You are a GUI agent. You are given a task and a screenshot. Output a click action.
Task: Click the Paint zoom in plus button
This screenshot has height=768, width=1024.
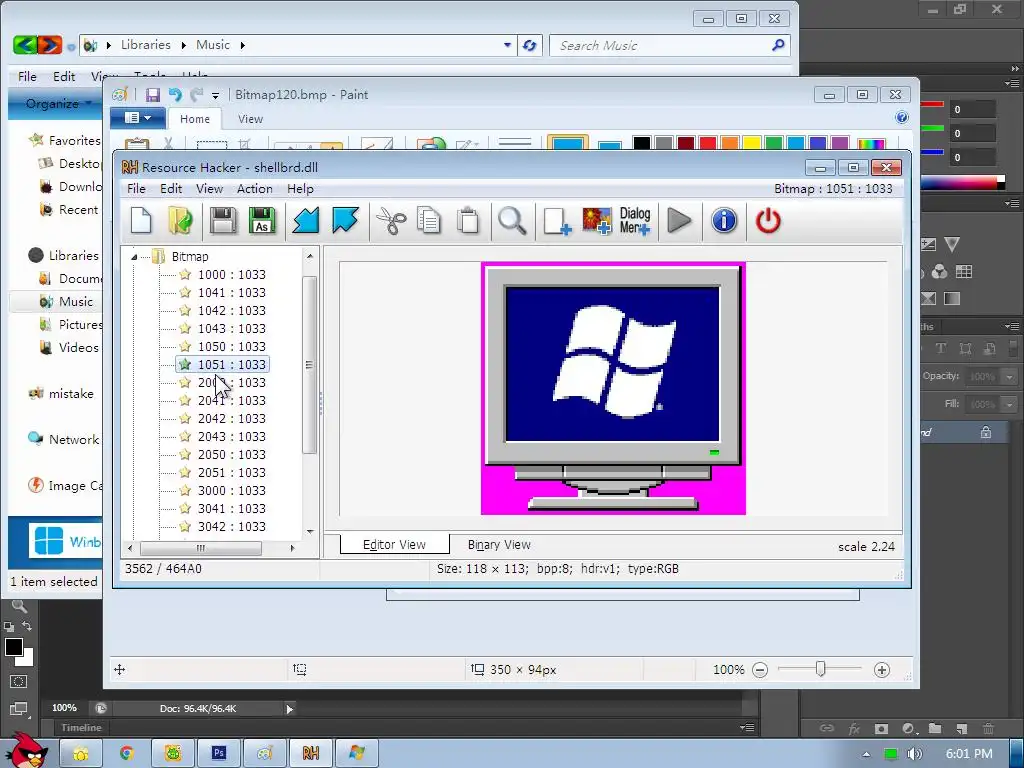882,669
